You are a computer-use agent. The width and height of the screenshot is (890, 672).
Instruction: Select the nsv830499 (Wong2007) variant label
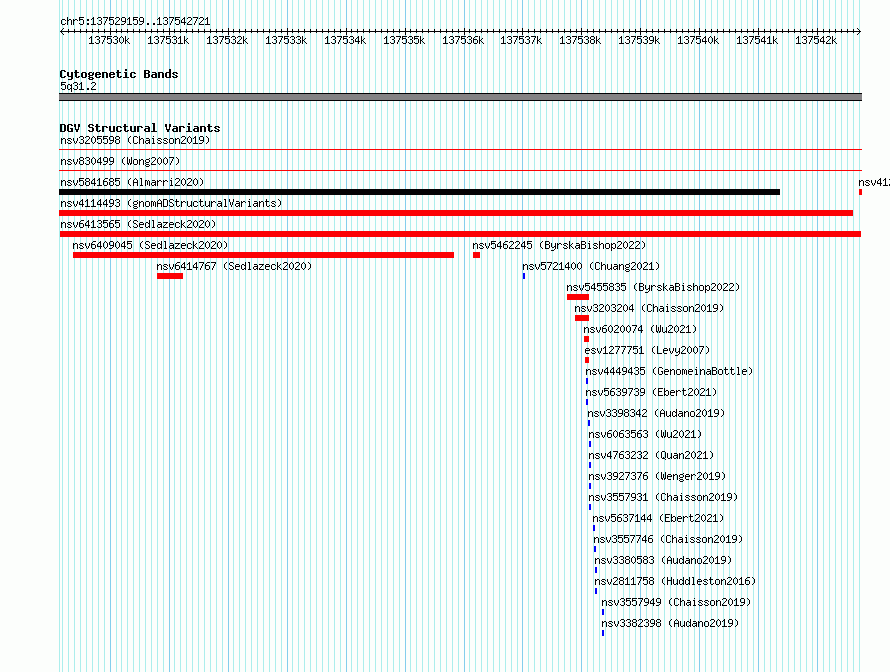120,161
